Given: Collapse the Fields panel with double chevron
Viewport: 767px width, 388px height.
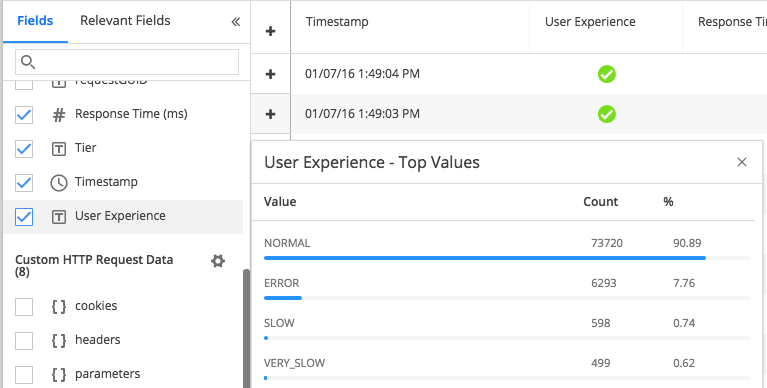Looking at the screenshot, I should coord(236,22).
